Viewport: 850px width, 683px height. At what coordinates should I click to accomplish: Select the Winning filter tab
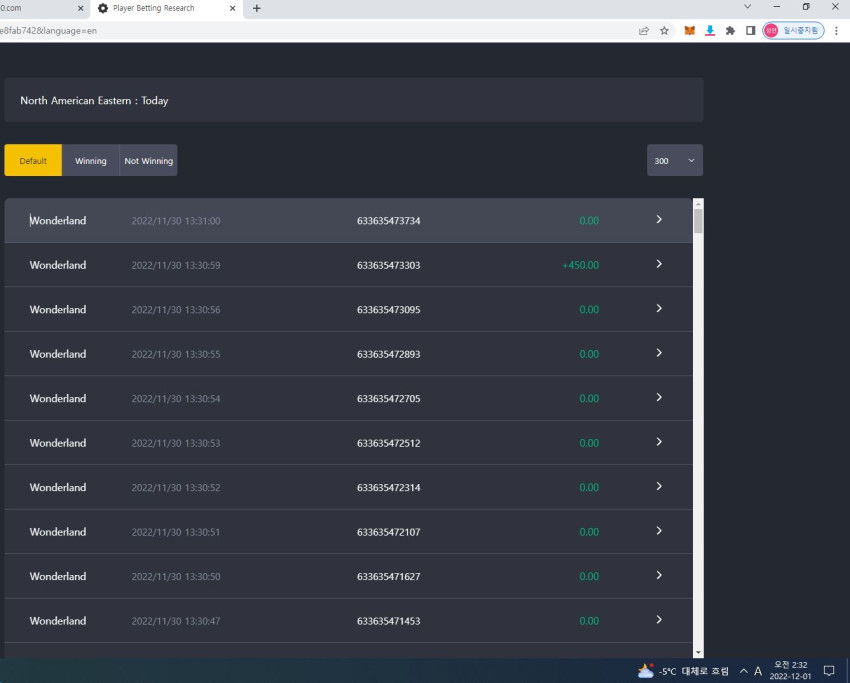(x=91, y=160)
